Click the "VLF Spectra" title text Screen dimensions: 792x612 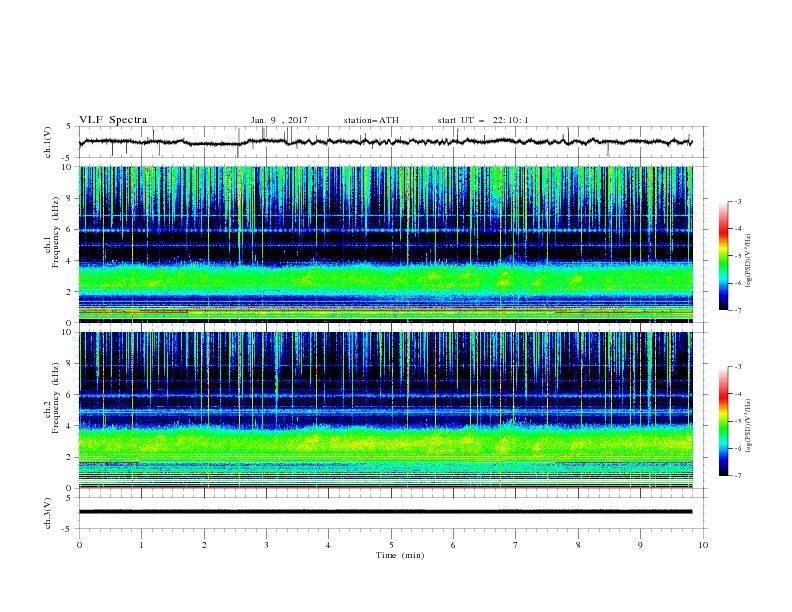(x=113, y=120)
